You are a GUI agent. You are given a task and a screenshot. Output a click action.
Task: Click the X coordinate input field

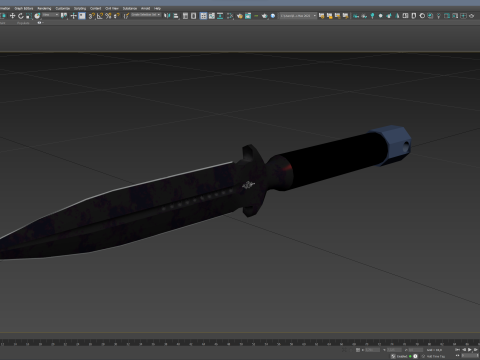tap(373, 350)
